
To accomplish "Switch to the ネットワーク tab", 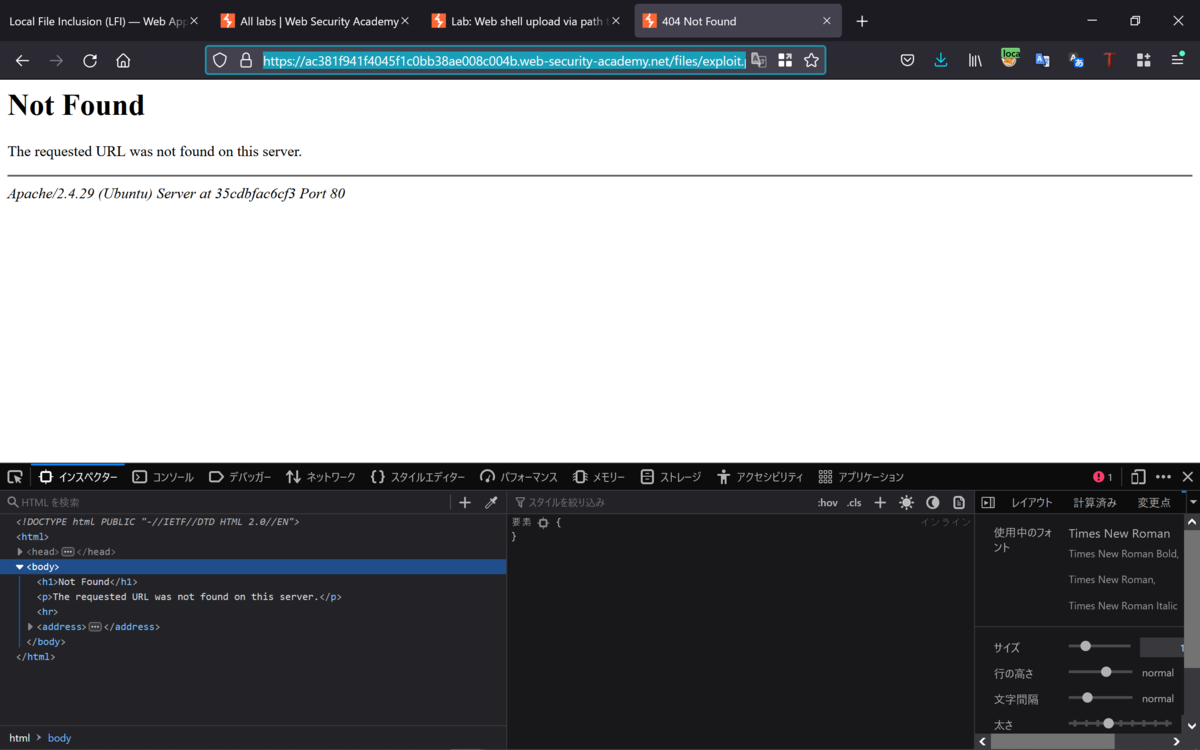I will point(321,477).
